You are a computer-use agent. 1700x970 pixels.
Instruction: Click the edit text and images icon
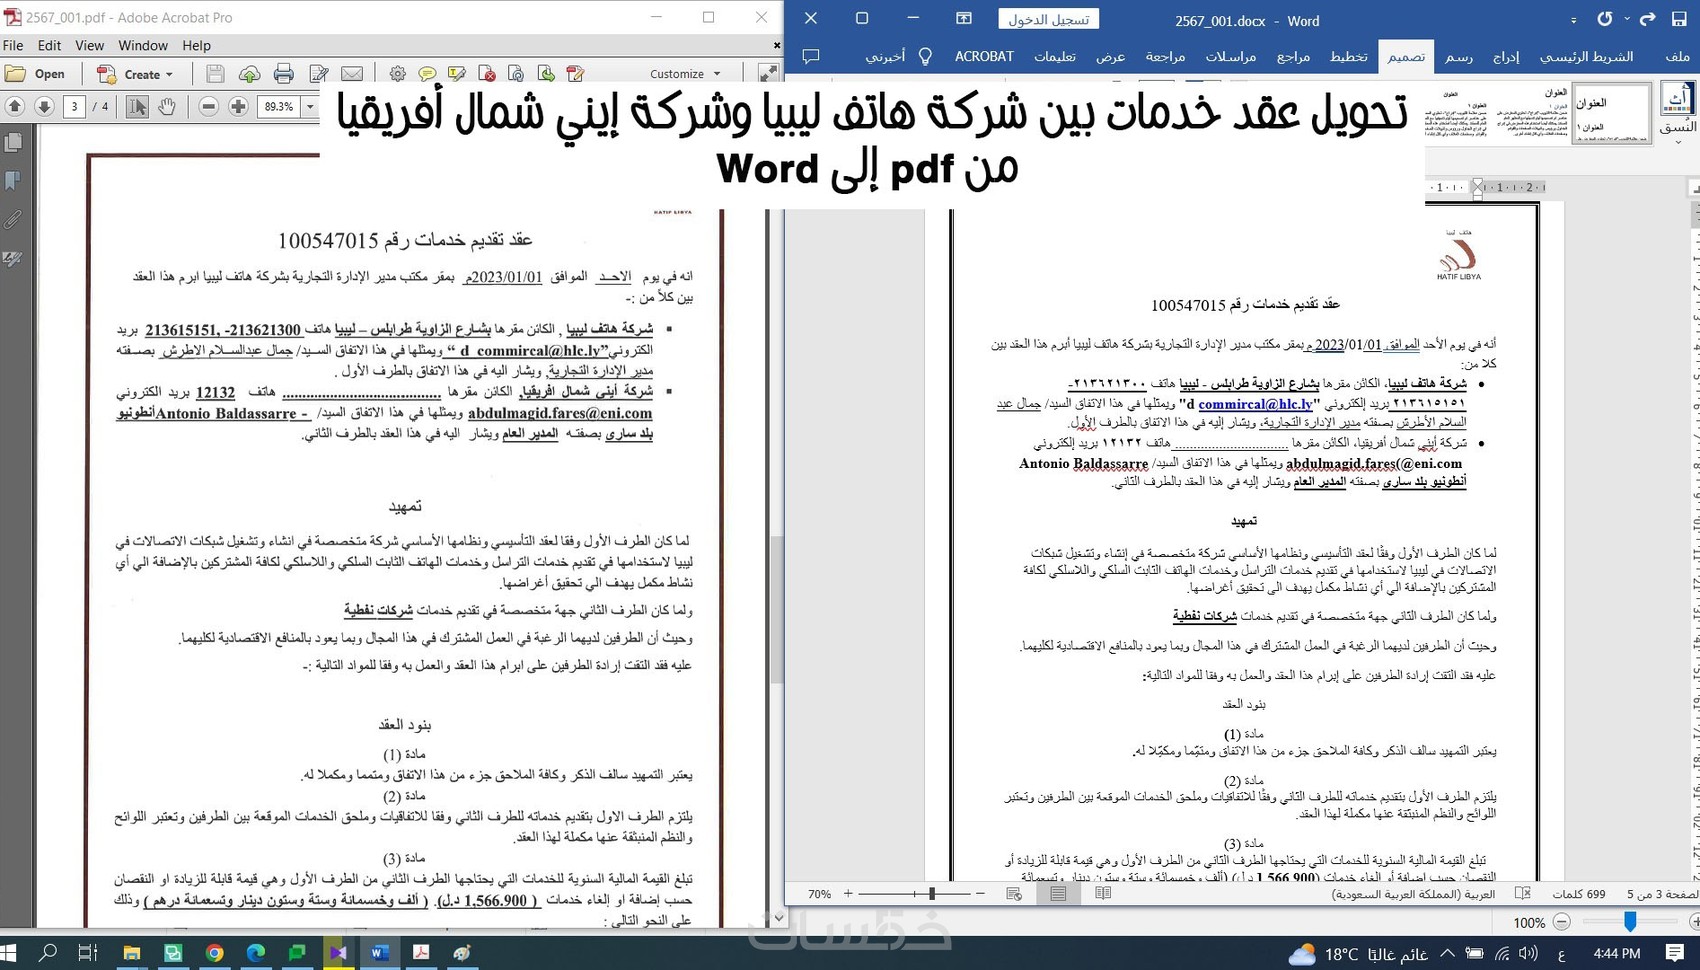pos(319,74)
